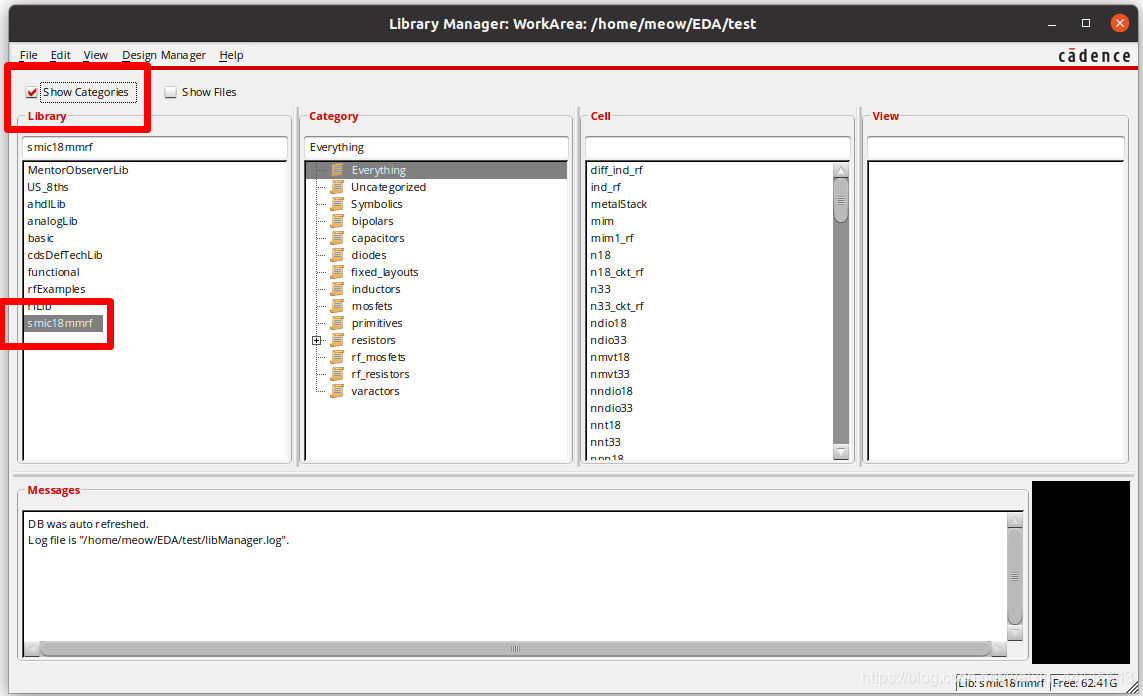Click the mosfets folder icon
This screenshot has height=696, width=1143.
(337, 306)
